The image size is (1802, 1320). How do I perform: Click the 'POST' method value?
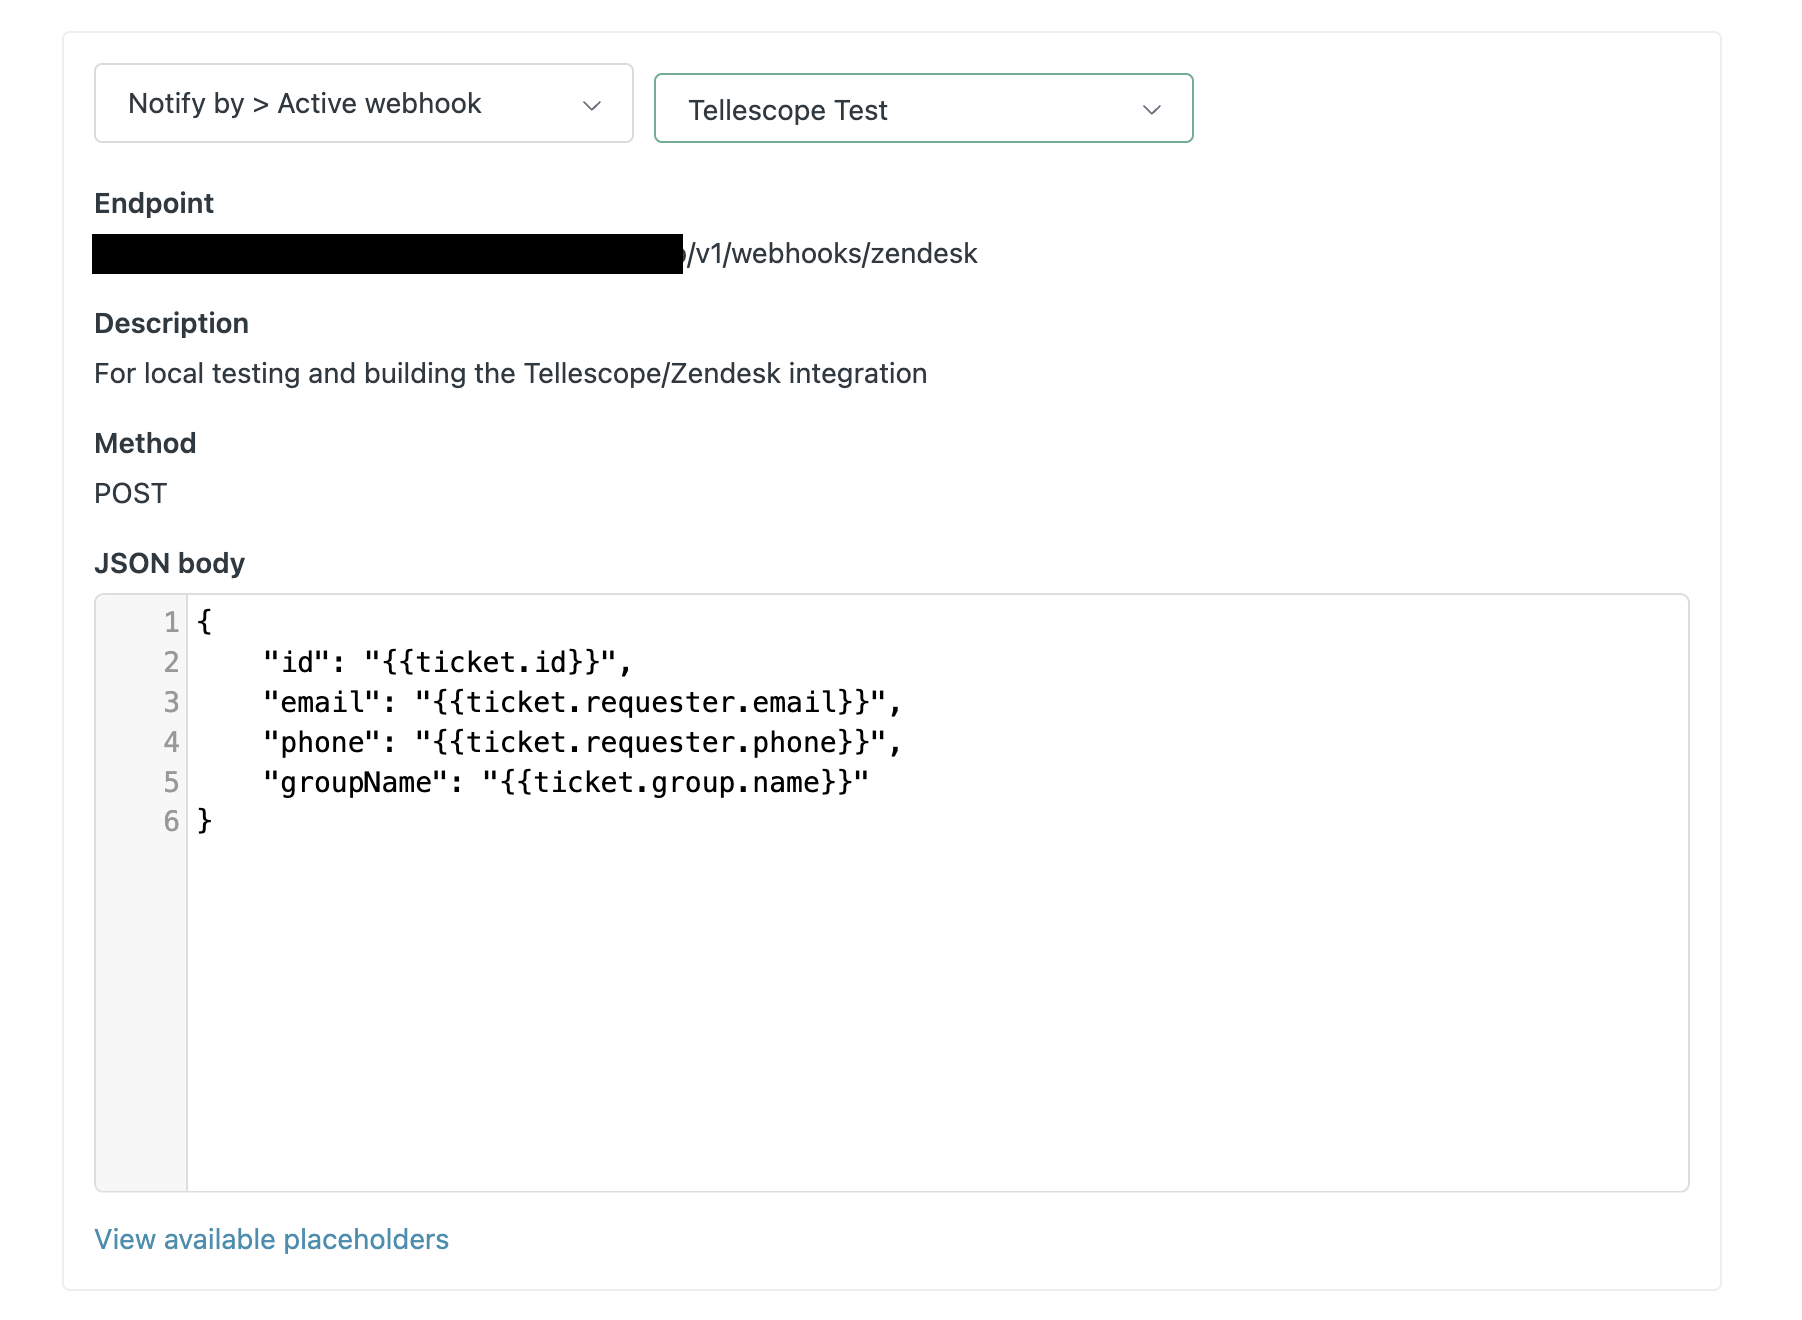[x=131, y=493]
